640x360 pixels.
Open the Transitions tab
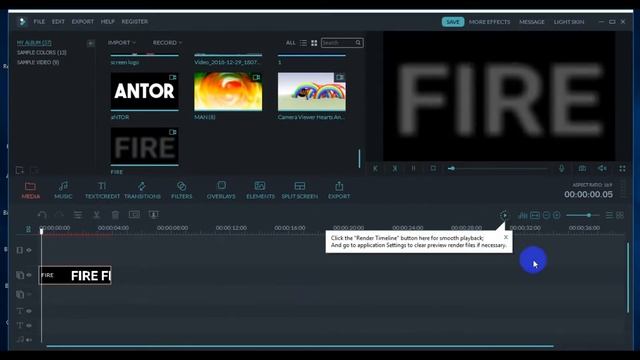point(142,190)
